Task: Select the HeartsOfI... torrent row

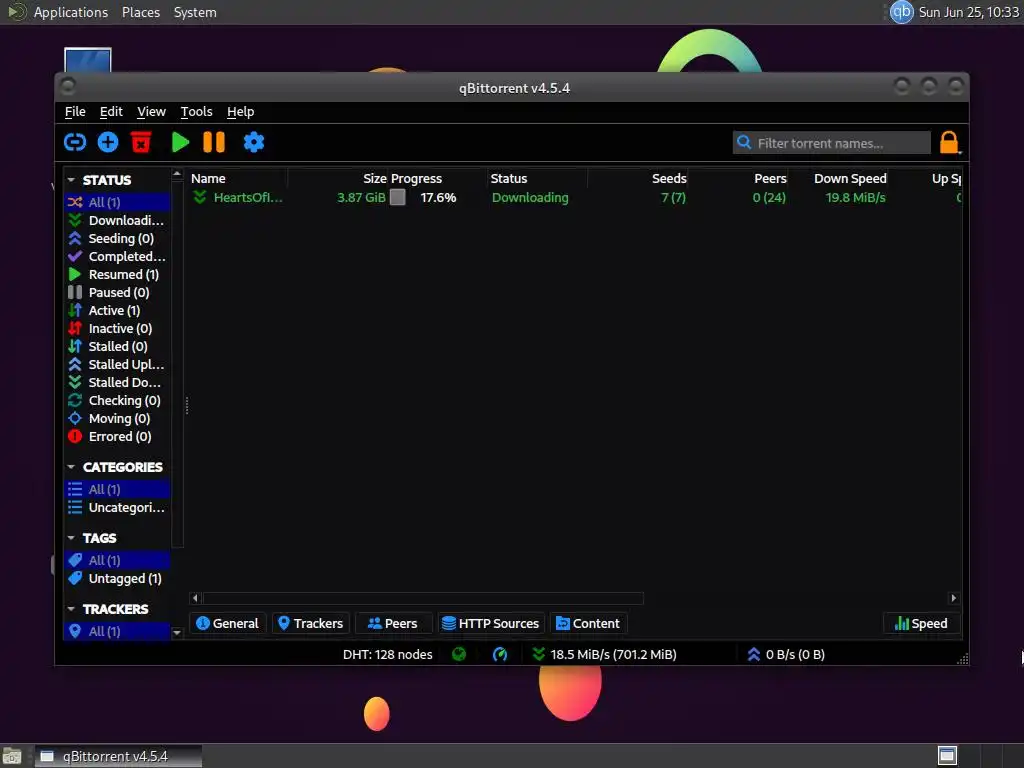Action: pos(575,197)
